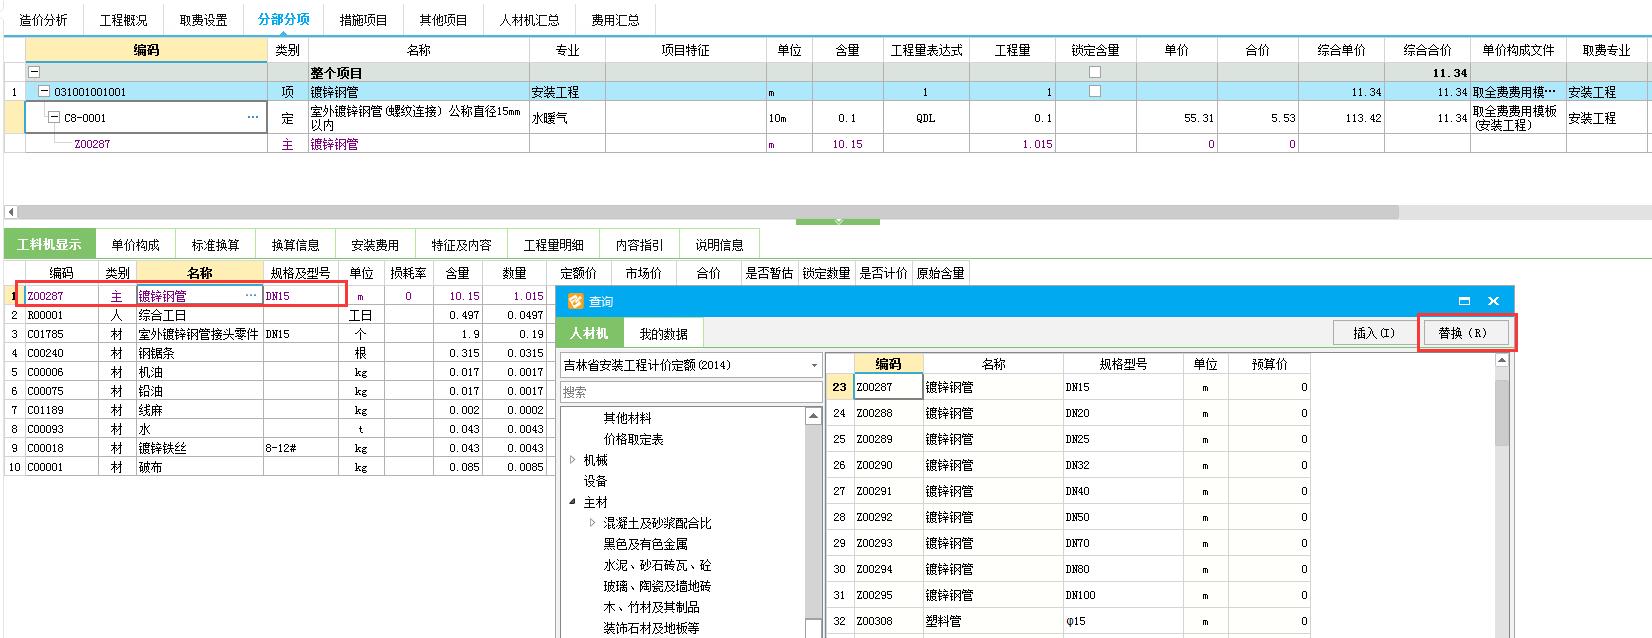Viewport: 1652px width, 638px height.
Task: Open the 标准换算 tab
Action: click(216, 244)
